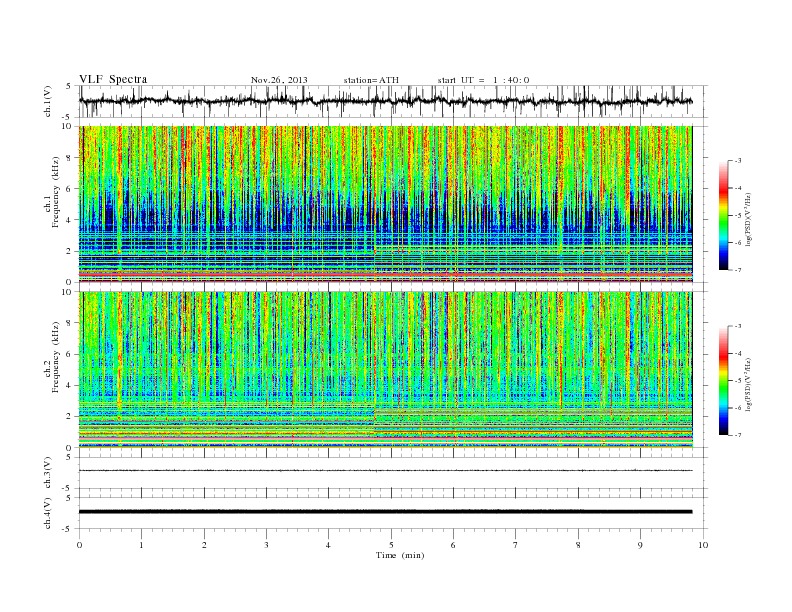Viewport: 792px width, 612px height.
Task: Click the "VLF Spectra" plot title
Action: point(113,79)
